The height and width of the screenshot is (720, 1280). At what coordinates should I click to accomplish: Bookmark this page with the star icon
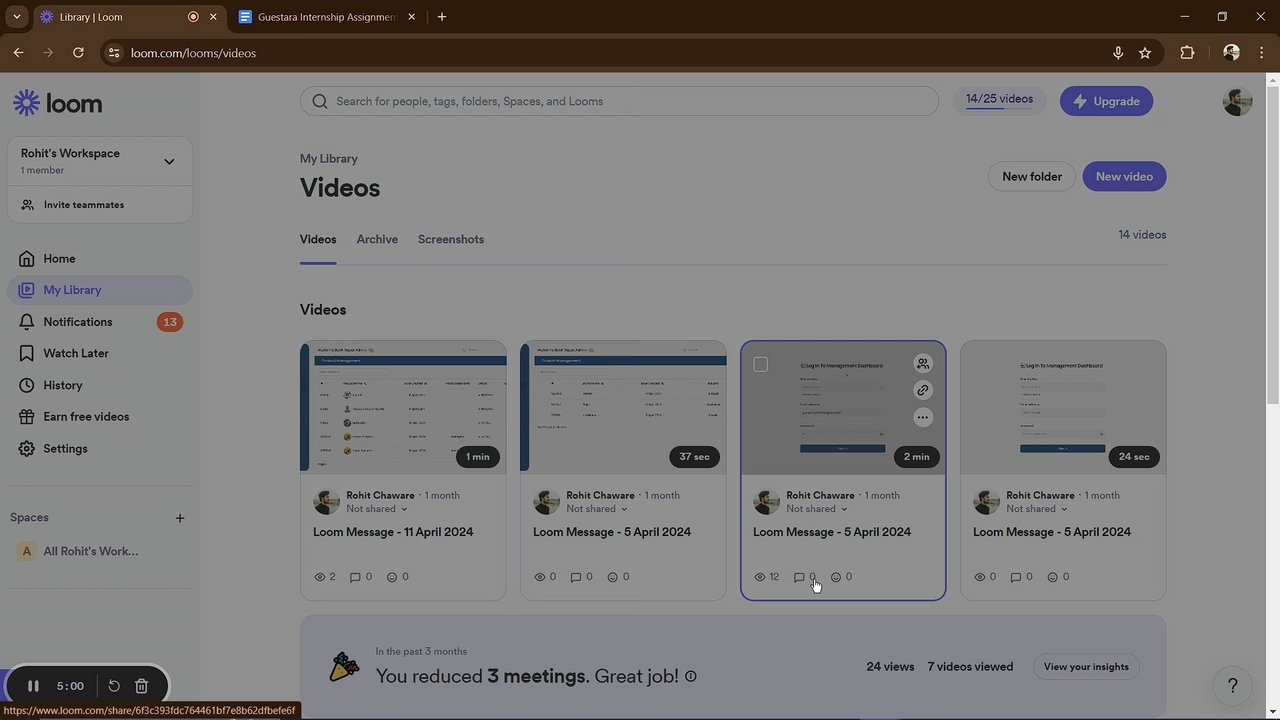coord(1145,53)
